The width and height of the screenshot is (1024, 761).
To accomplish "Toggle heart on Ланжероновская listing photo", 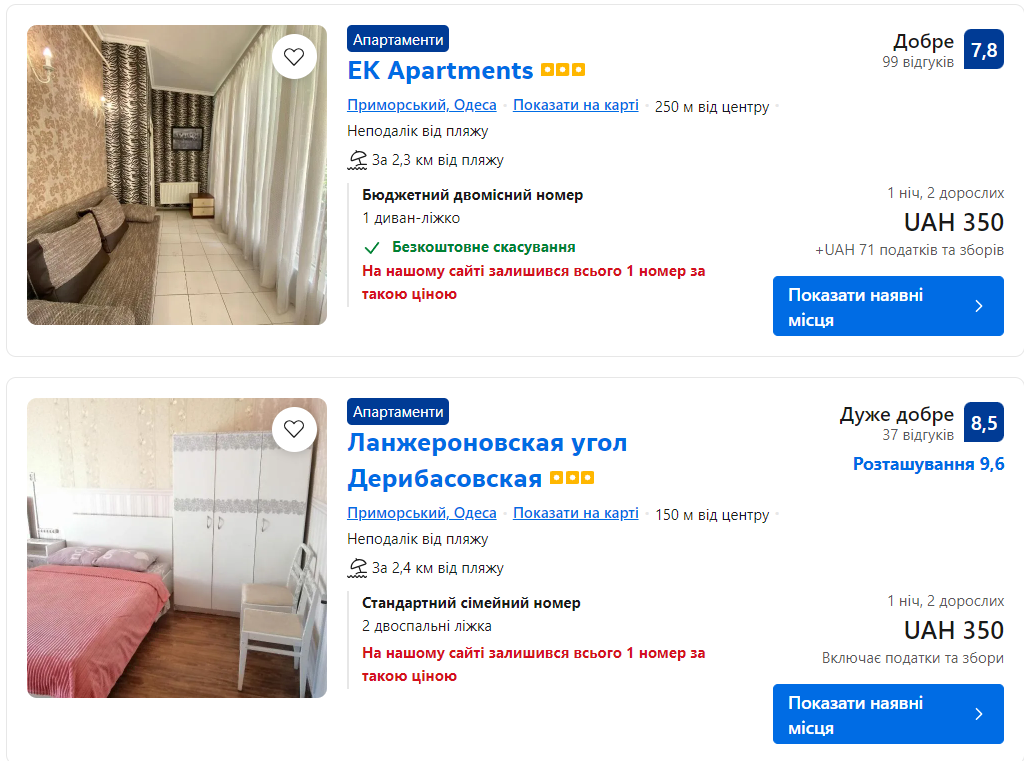I will (294, 429).
